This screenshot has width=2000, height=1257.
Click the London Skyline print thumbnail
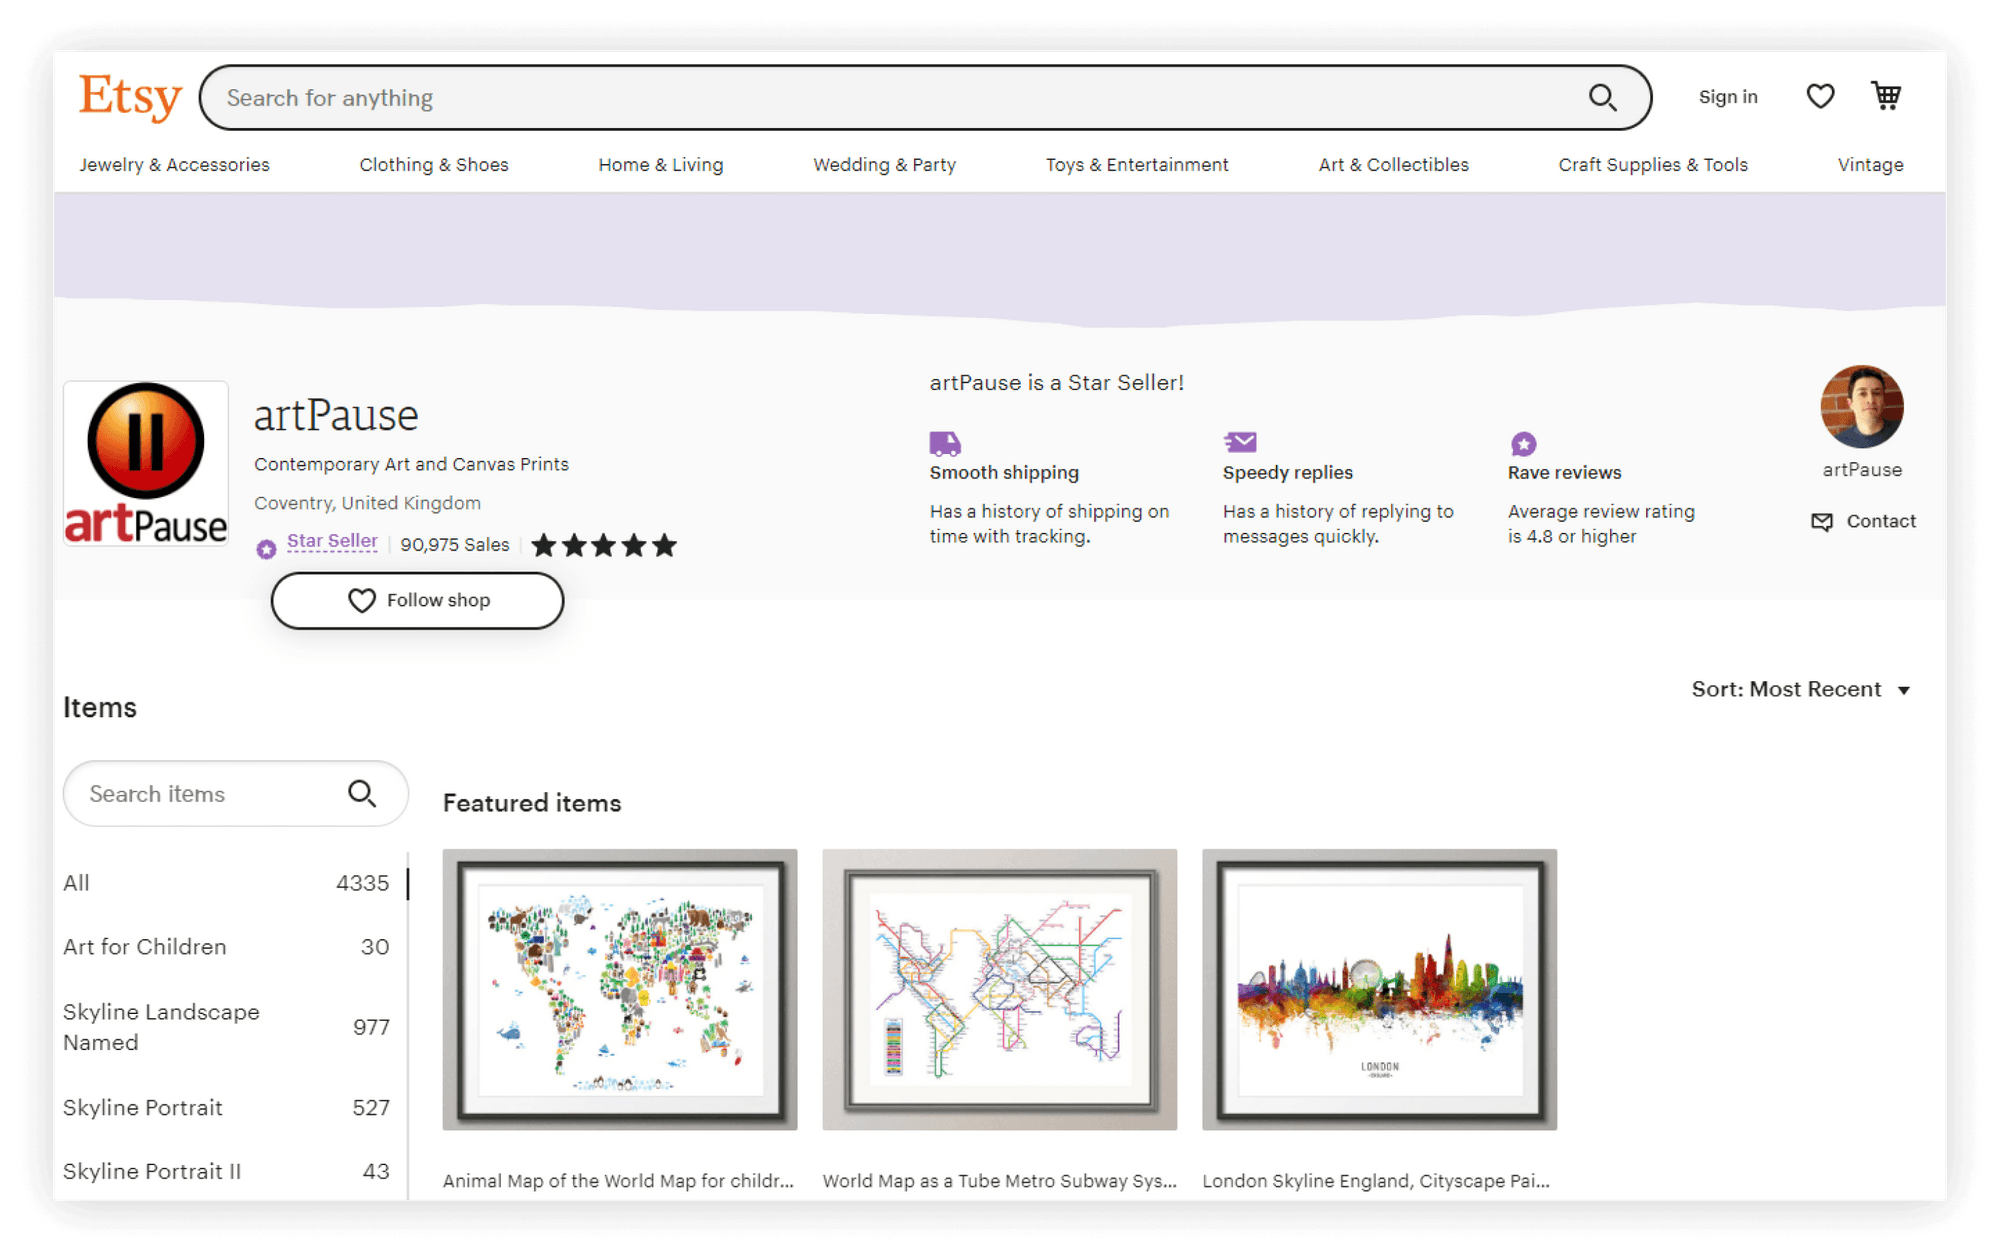pyautogui.click(x=1379, y=990)
